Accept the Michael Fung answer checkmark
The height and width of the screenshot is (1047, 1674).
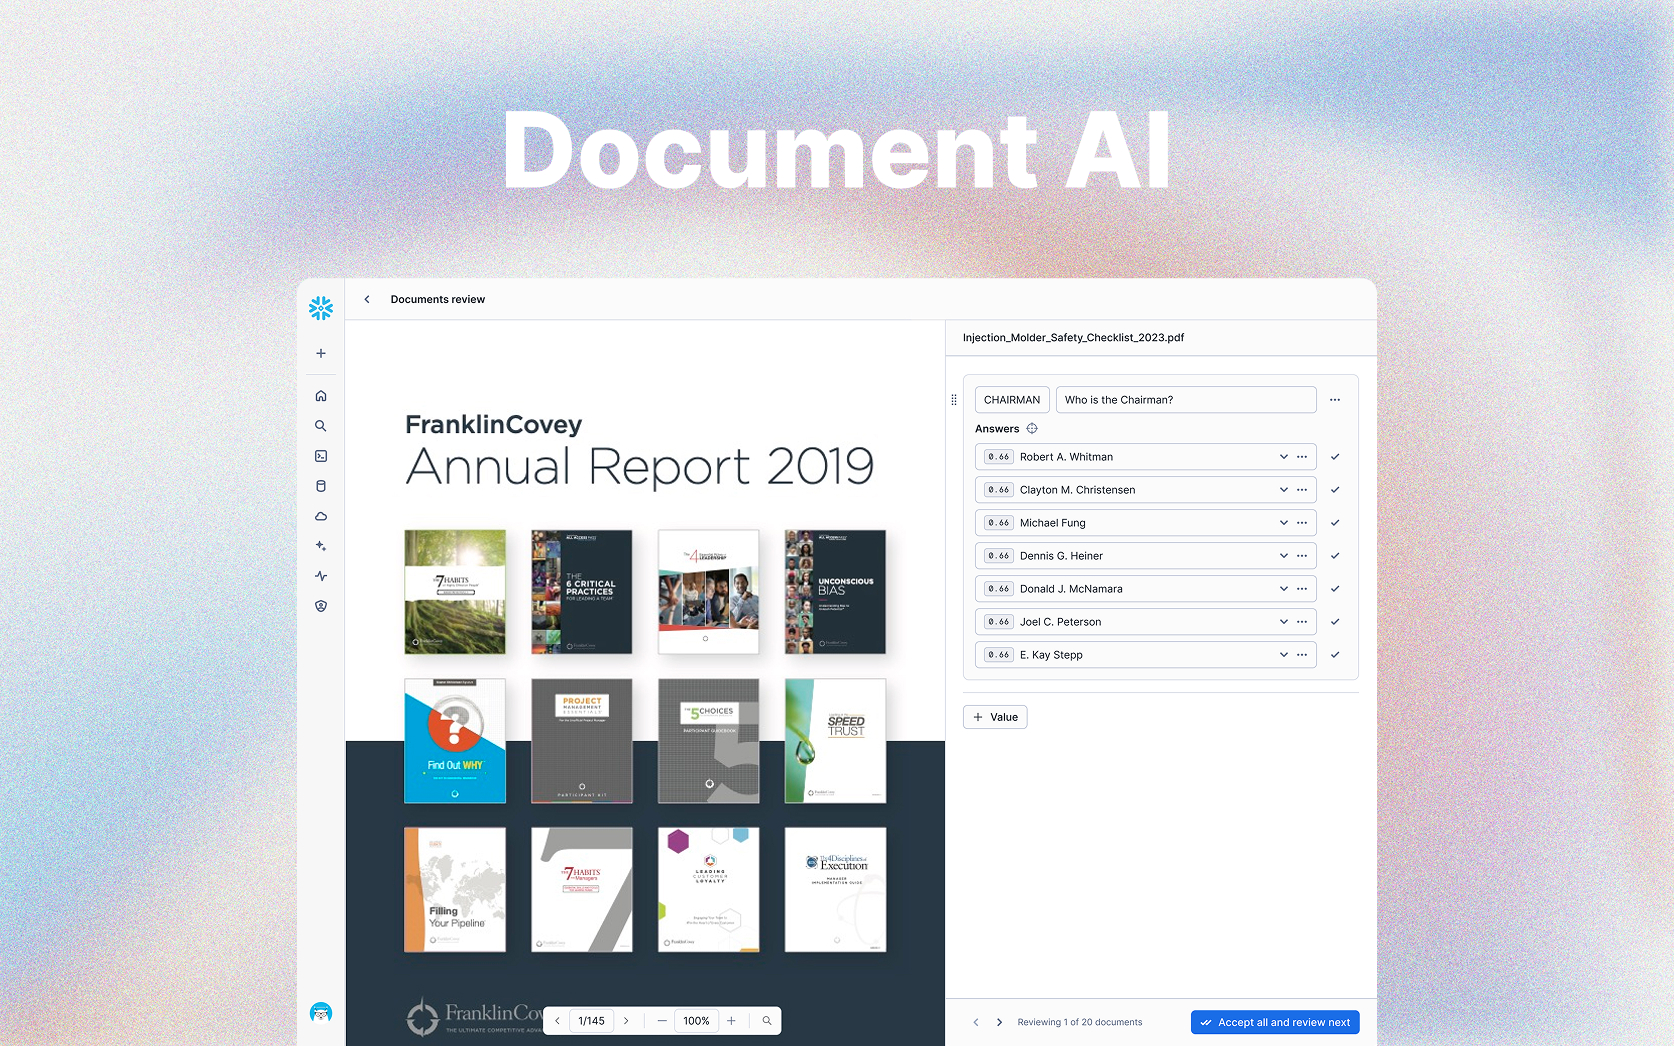[x=1335, y=523]
